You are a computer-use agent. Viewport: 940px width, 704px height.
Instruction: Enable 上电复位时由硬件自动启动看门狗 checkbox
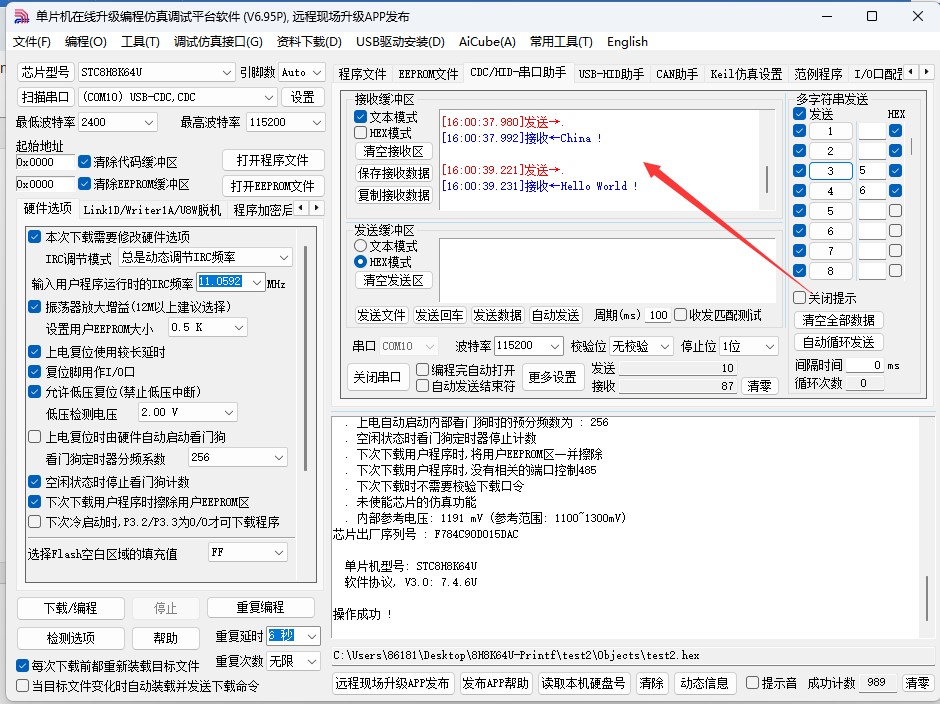coord(35,437)
